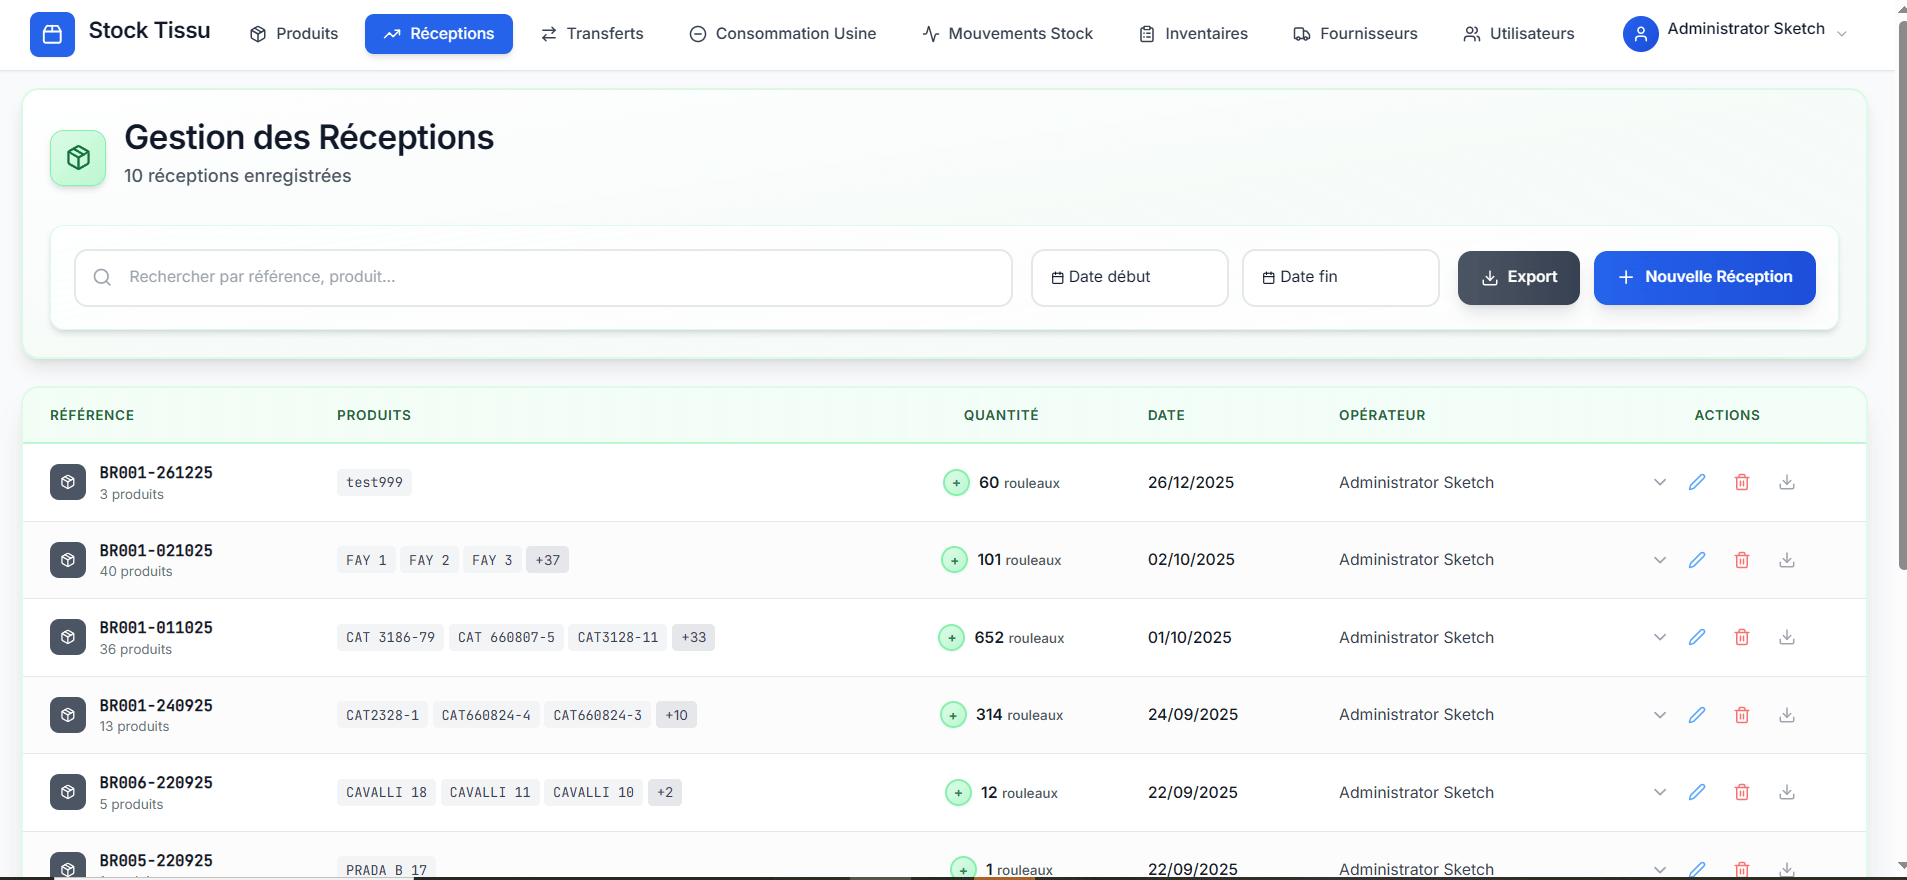Click the green plus icon next to 60 rouleaux
The image size is (1907, 880).
click(x=956, y=483)
